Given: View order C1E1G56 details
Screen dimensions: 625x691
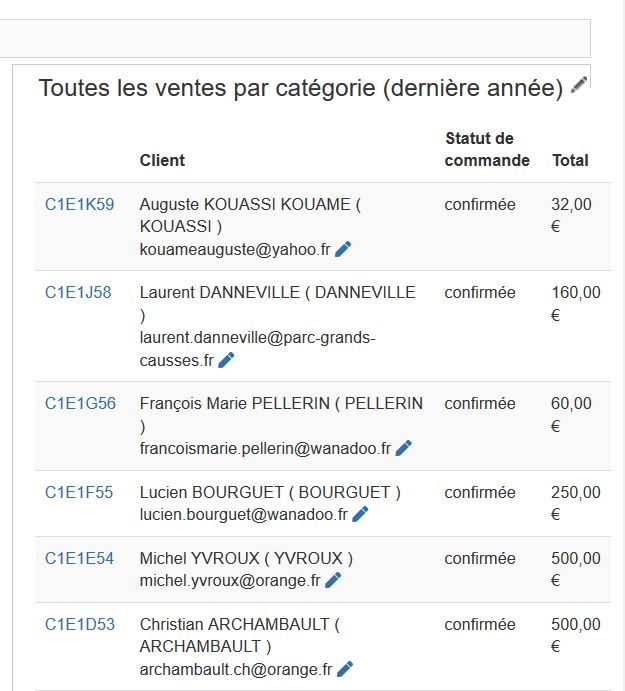Looking at the screenshot, I should [80, 404].
